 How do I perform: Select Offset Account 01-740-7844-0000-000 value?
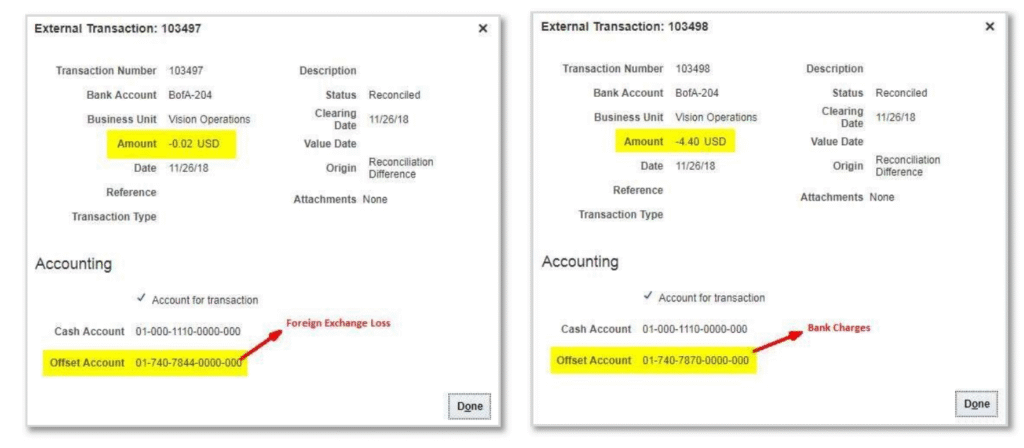pyautogui.click(x=189, y=363)
